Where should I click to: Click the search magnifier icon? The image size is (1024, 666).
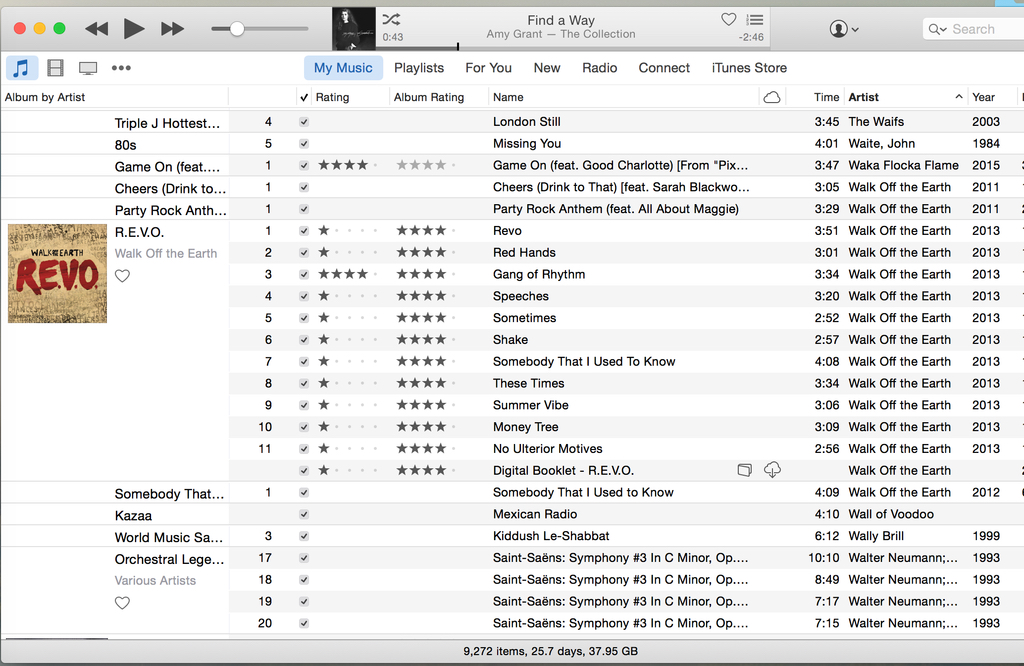point(937,29)
